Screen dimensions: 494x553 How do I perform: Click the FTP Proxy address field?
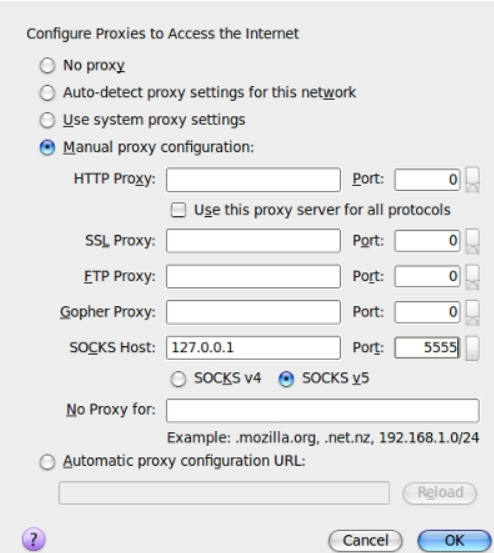pyautogui.click(x=253, y=276)
